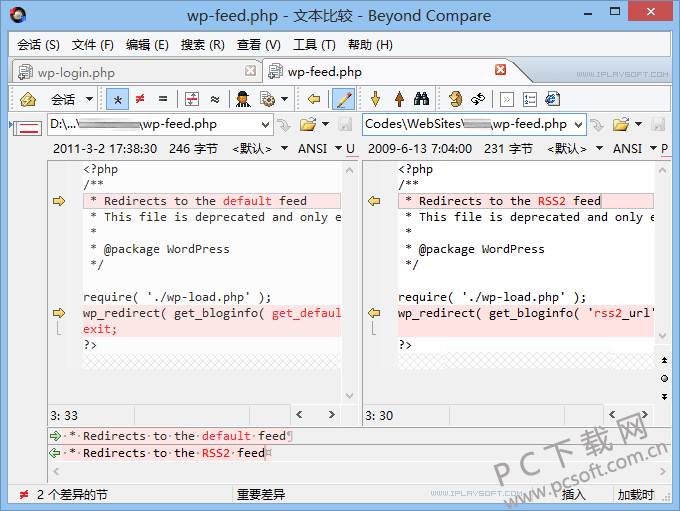The image size is (680, 511).
Task: Click the copy to left arrow icon
Action: pyautogui.click(x=314, y=99)
